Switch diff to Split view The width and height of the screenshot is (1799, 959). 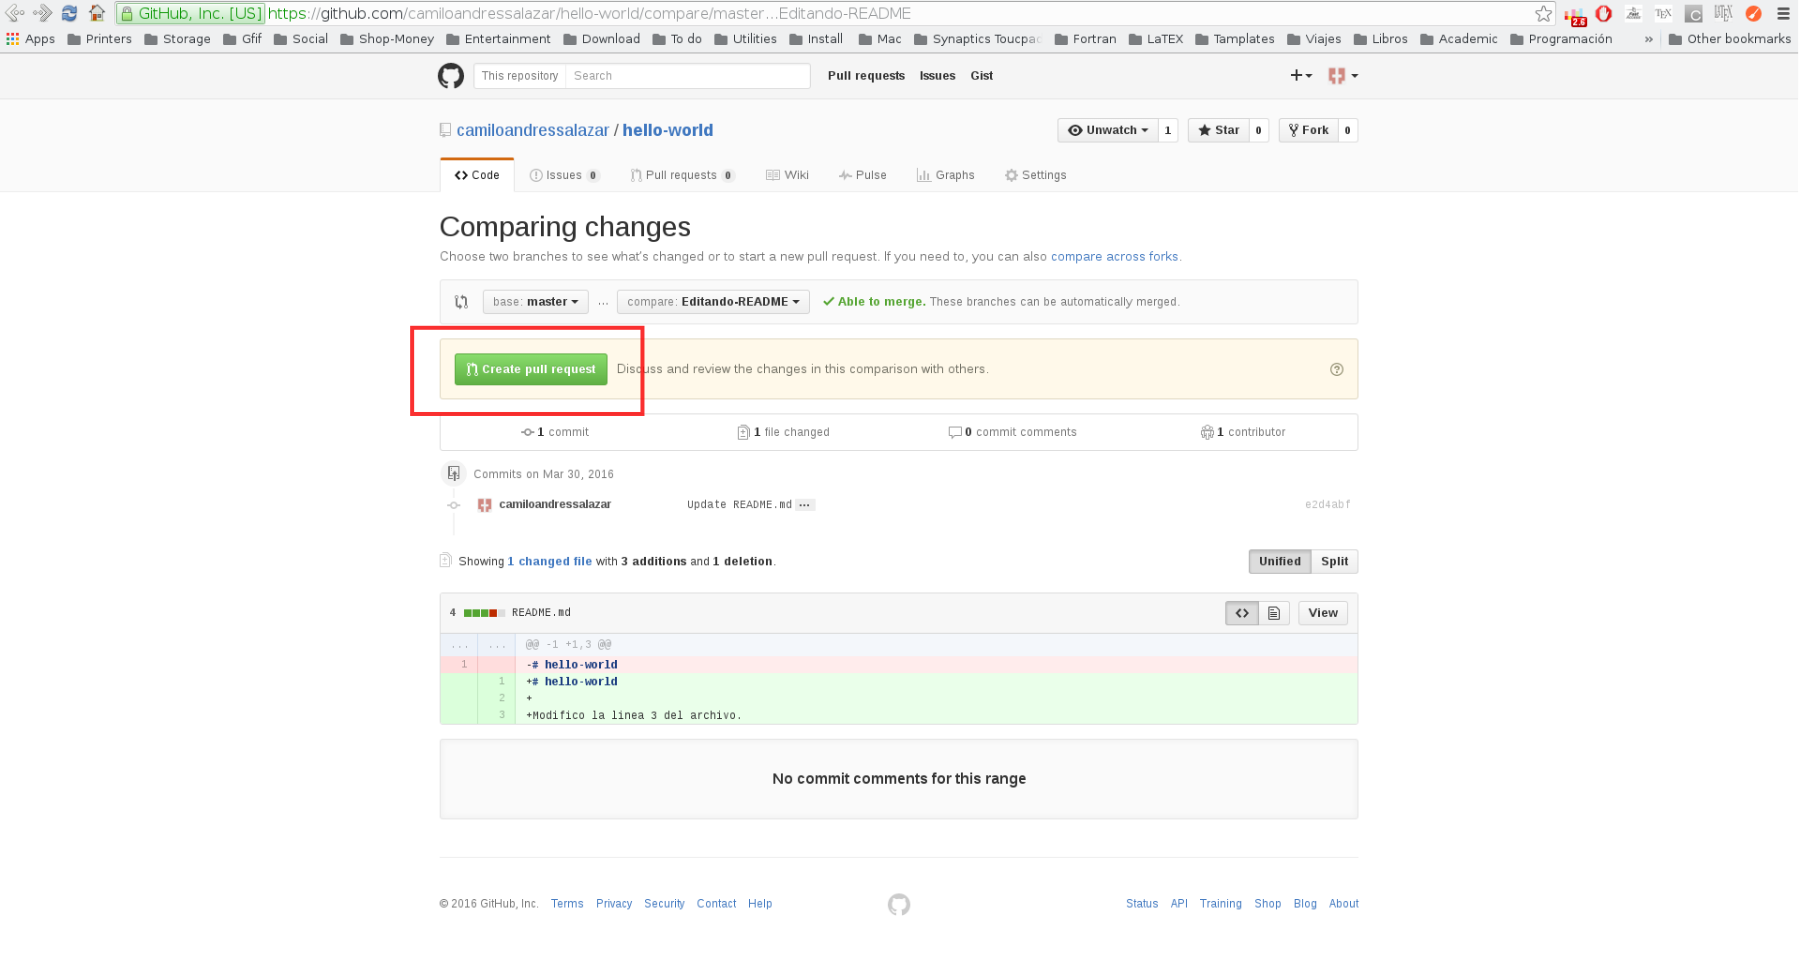1334,562
